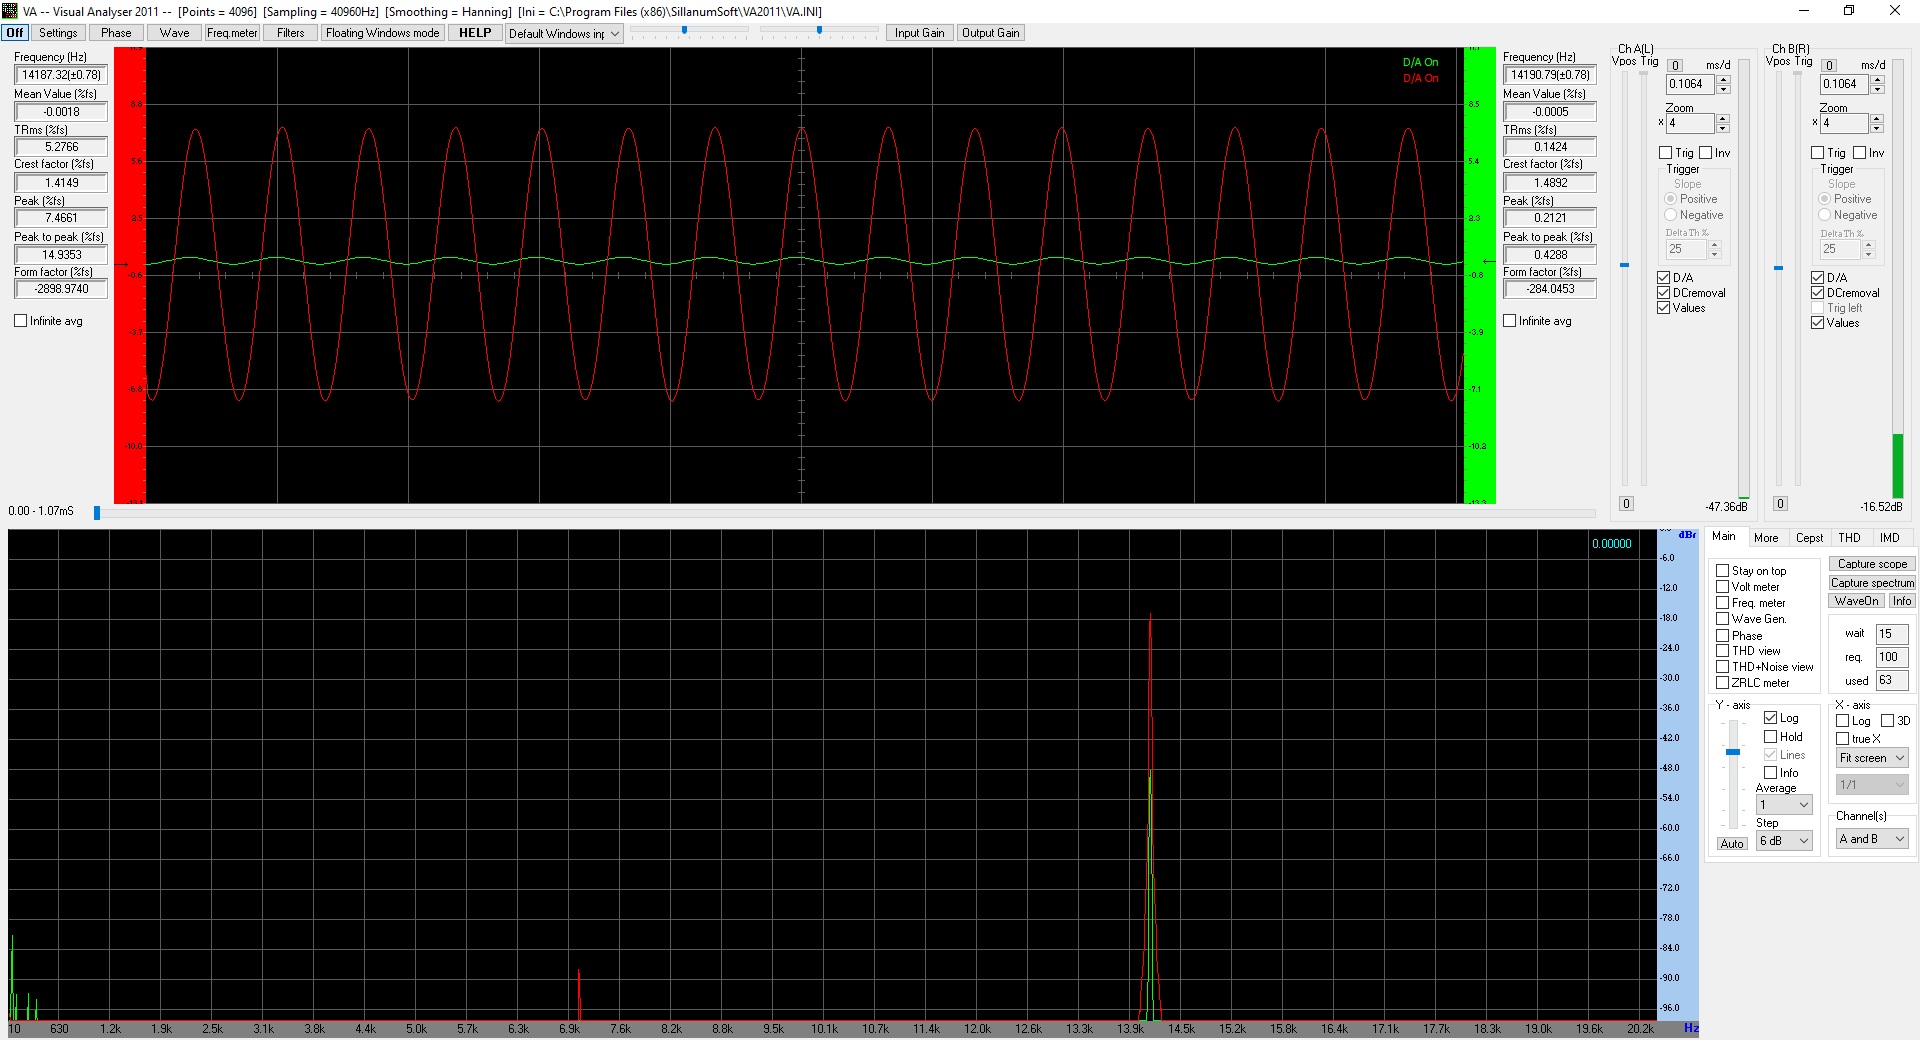Uncheck DCremoval for channel A

click(x=1664, y=293)
